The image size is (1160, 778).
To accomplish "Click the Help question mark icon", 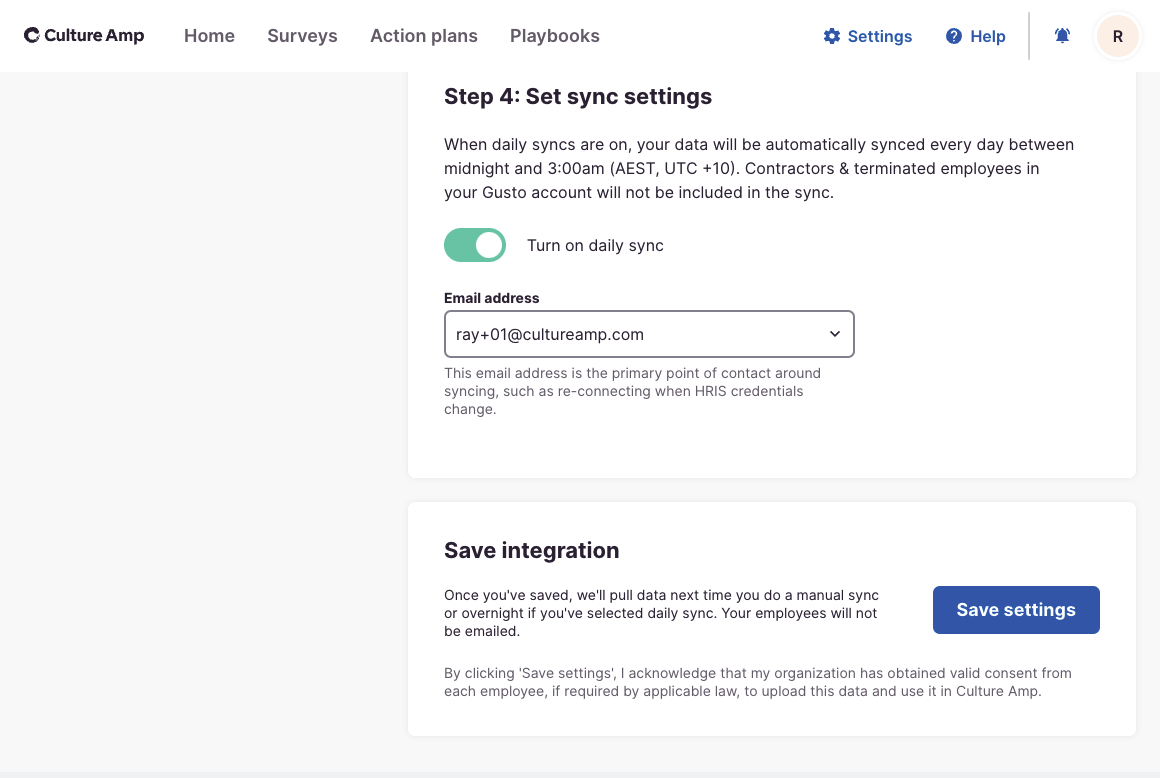I will [954, 36].
